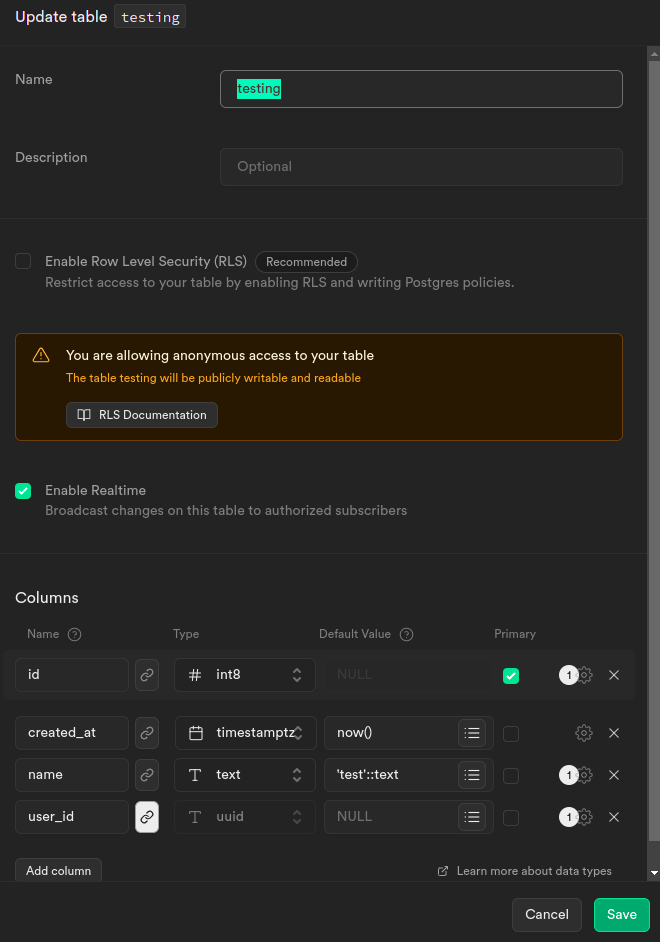Open settings gear for name column
Screen dimensions: 660x942
coord(585,775)
